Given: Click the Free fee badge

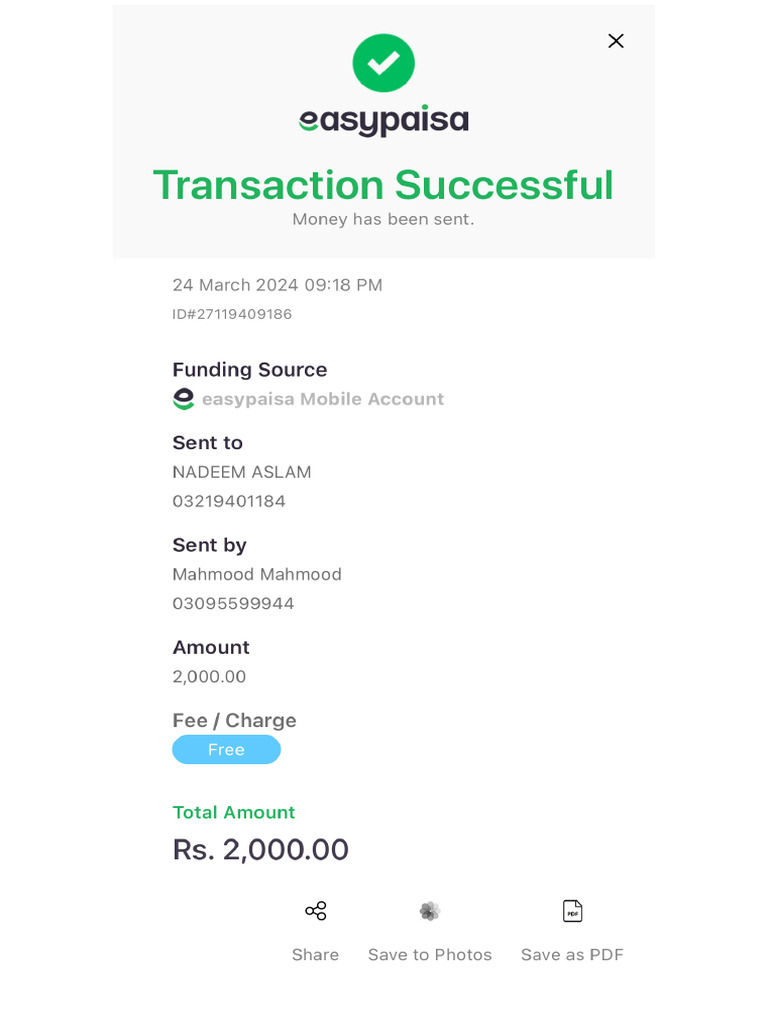Looking at the screenshot, I should point(226,750).
